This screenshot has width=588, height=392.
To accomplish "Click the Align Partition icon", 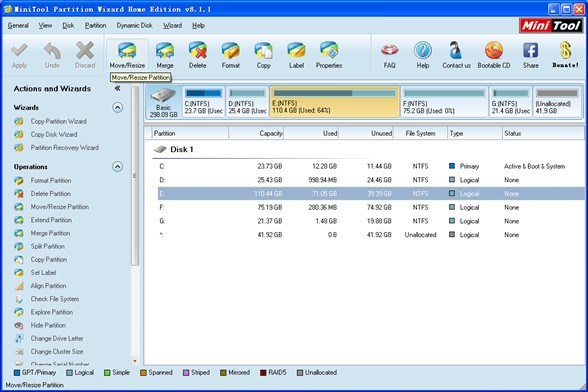I will point(19,286).
